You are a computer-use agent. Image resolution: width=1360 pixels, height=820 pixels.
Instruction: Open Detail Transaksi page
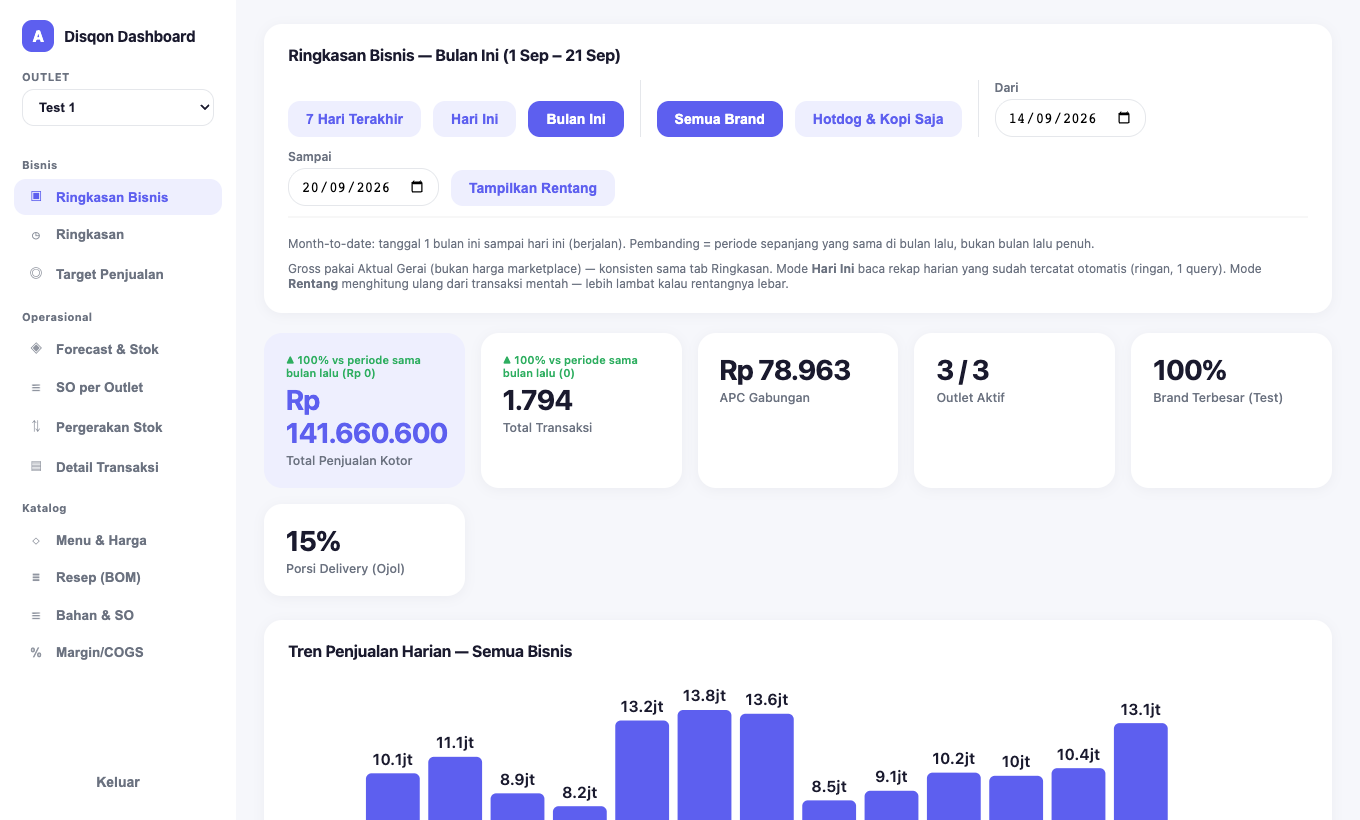tap(118, 467)
